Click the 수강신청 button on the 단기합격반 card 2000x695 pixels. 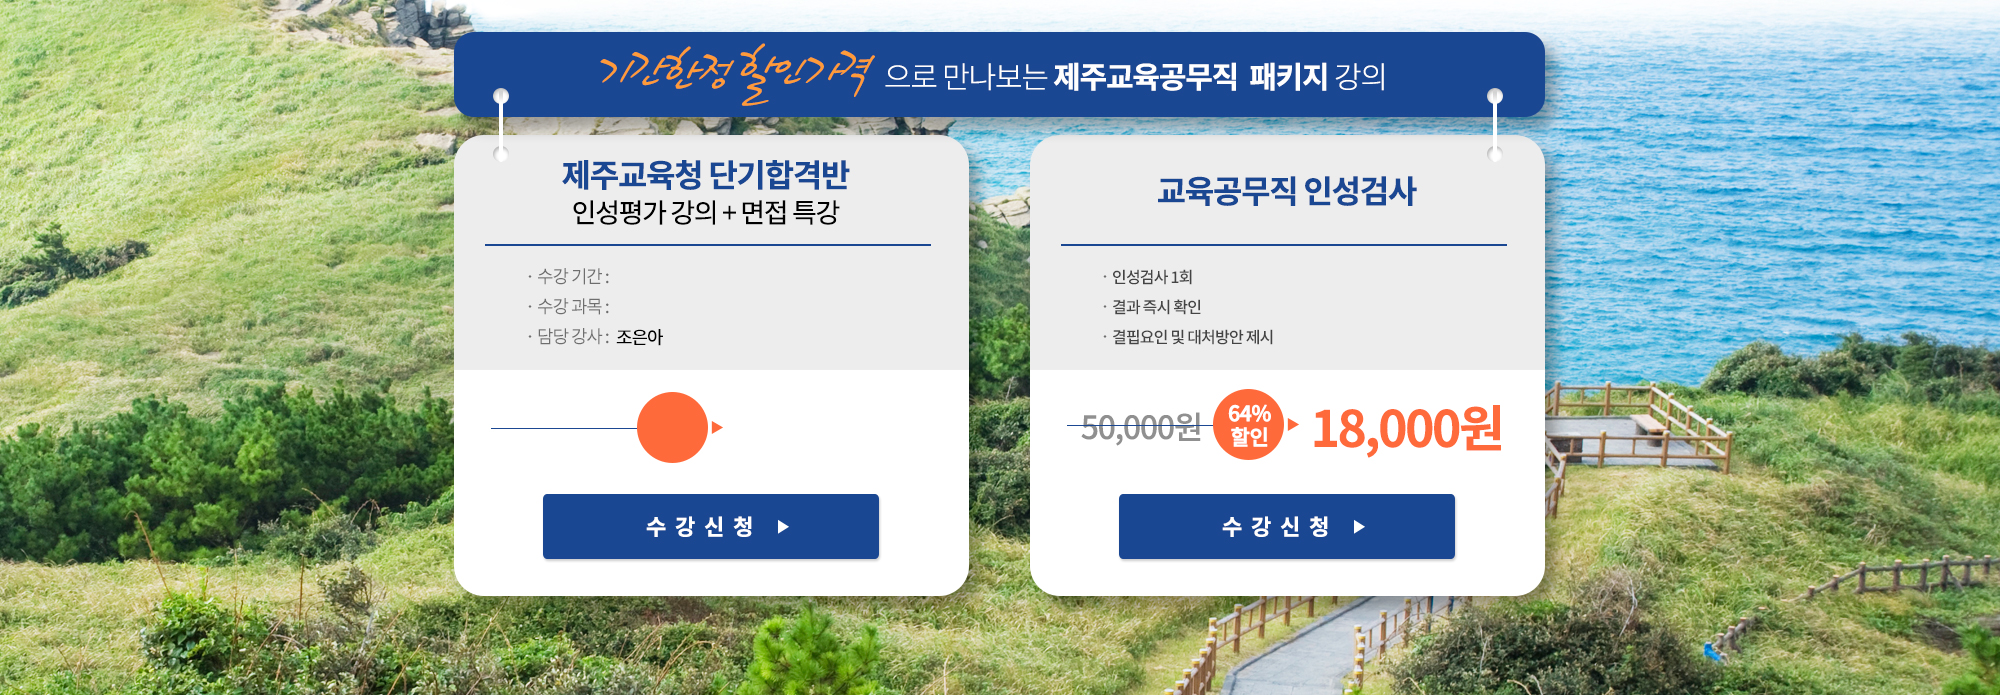(710, 527)
